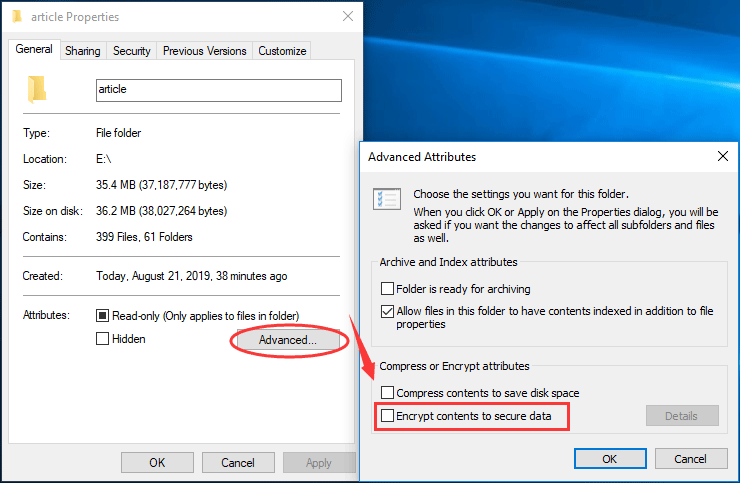Click the Details button beside Encrypt option
This screenshot has height=483, width=740.
pyautogui.click(x=681, y=415)
